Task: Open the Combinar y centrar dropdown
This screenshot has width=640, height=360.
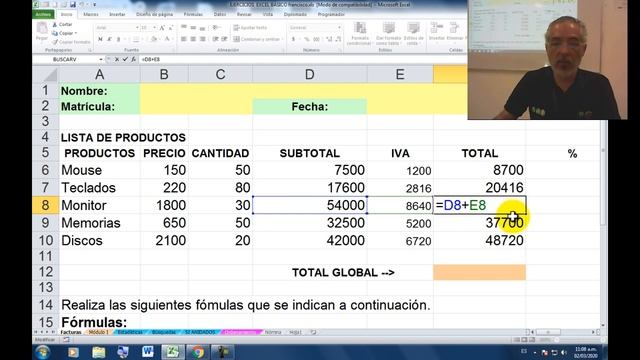Action: pos(282,39)
